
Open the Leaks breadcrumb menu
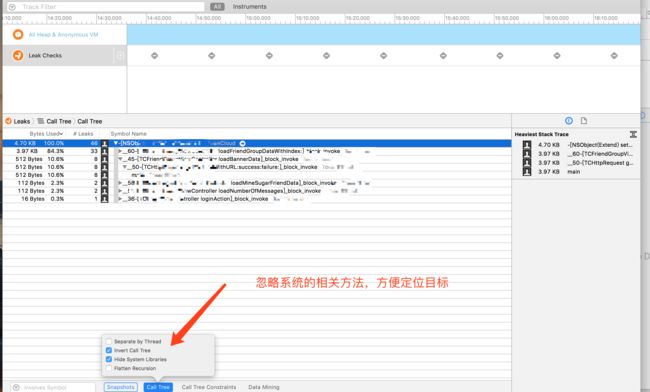22,121
